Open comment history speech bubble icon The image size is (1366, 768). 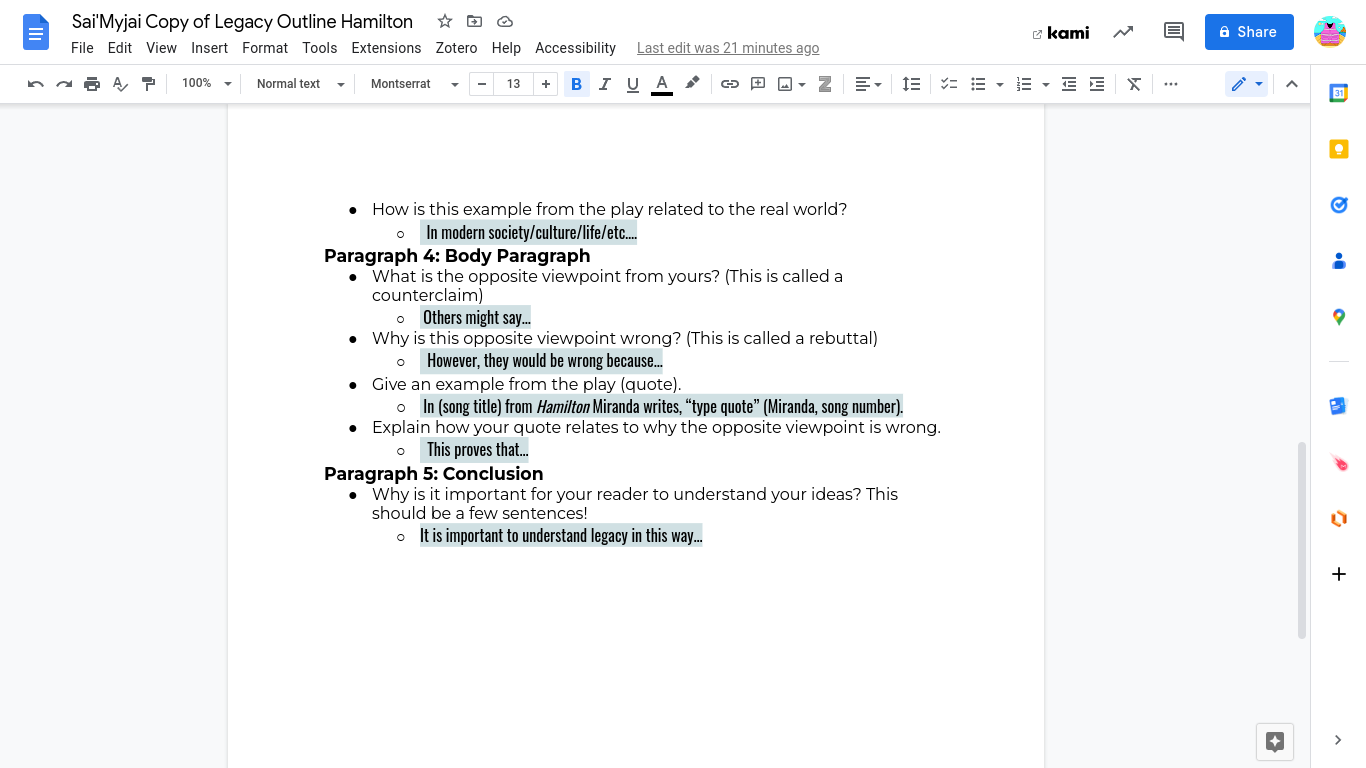pyautogui.click(x=1174, y=32)
